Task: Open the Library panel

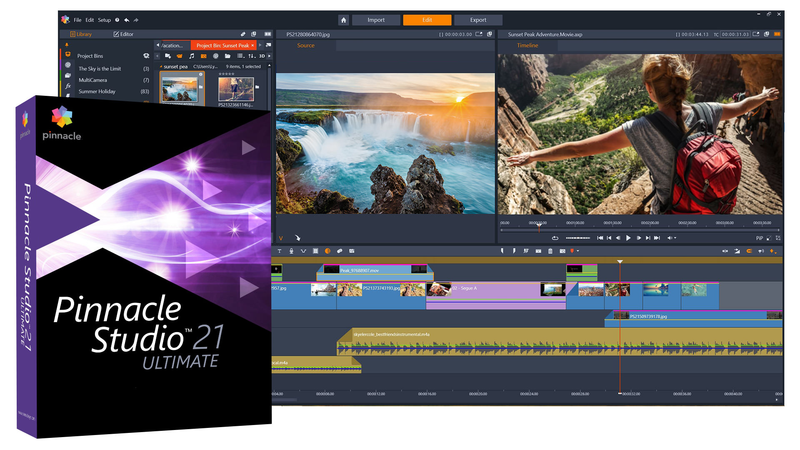Action: coord(81,34)
